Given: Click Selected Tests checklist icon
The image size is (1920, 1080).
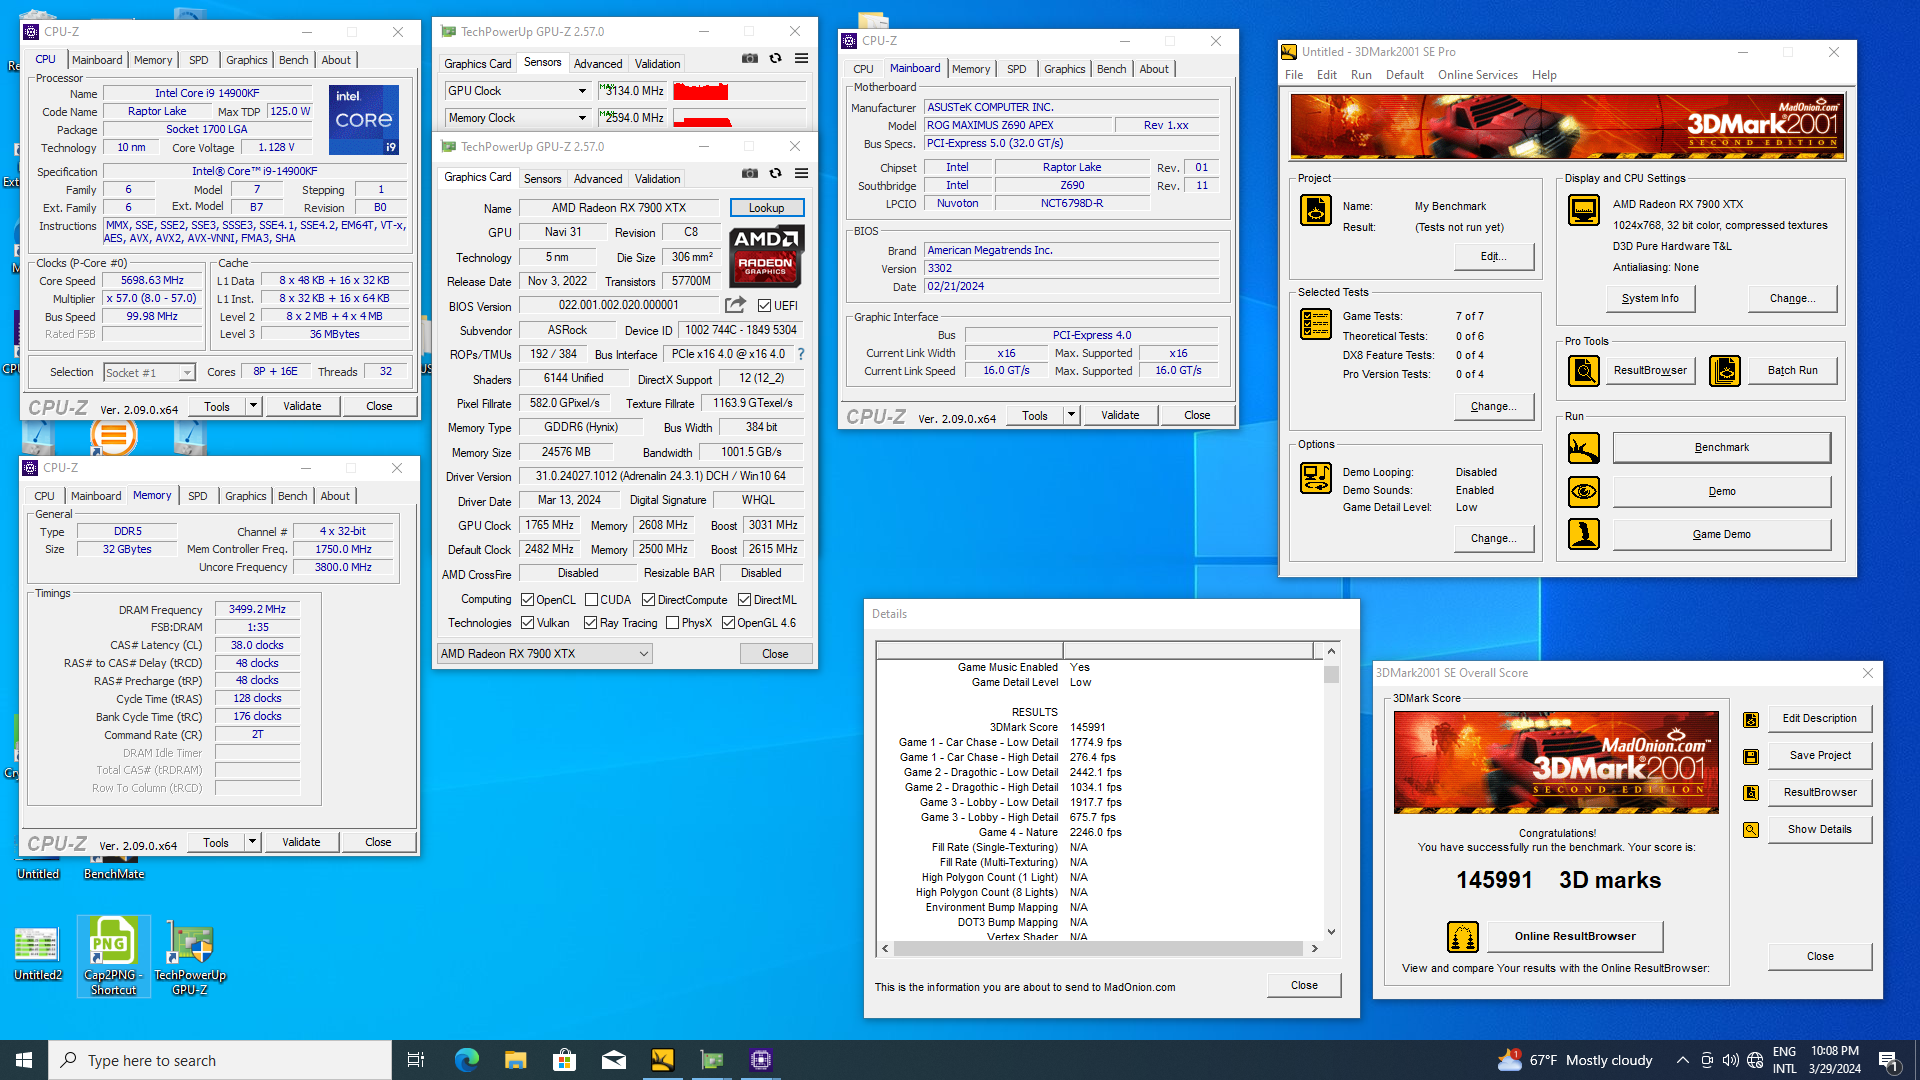Looking at the screenshot, I should [x=1316, y=324].
